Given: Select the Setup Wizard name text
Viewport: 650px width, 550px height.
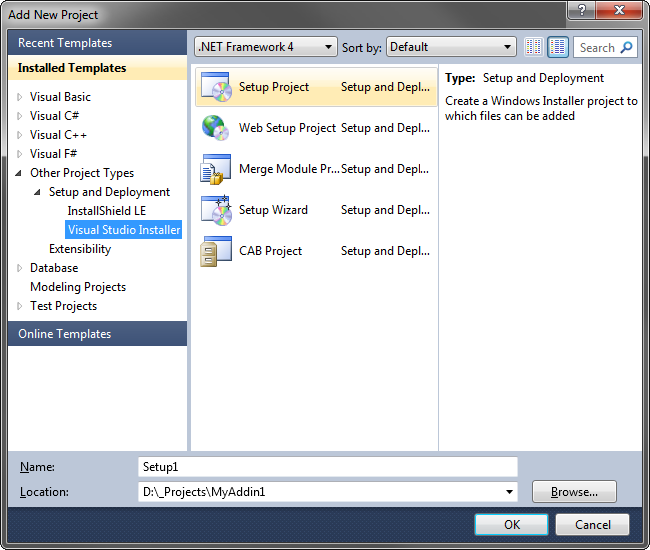Looking at the screenshot, I should point(273,210).
